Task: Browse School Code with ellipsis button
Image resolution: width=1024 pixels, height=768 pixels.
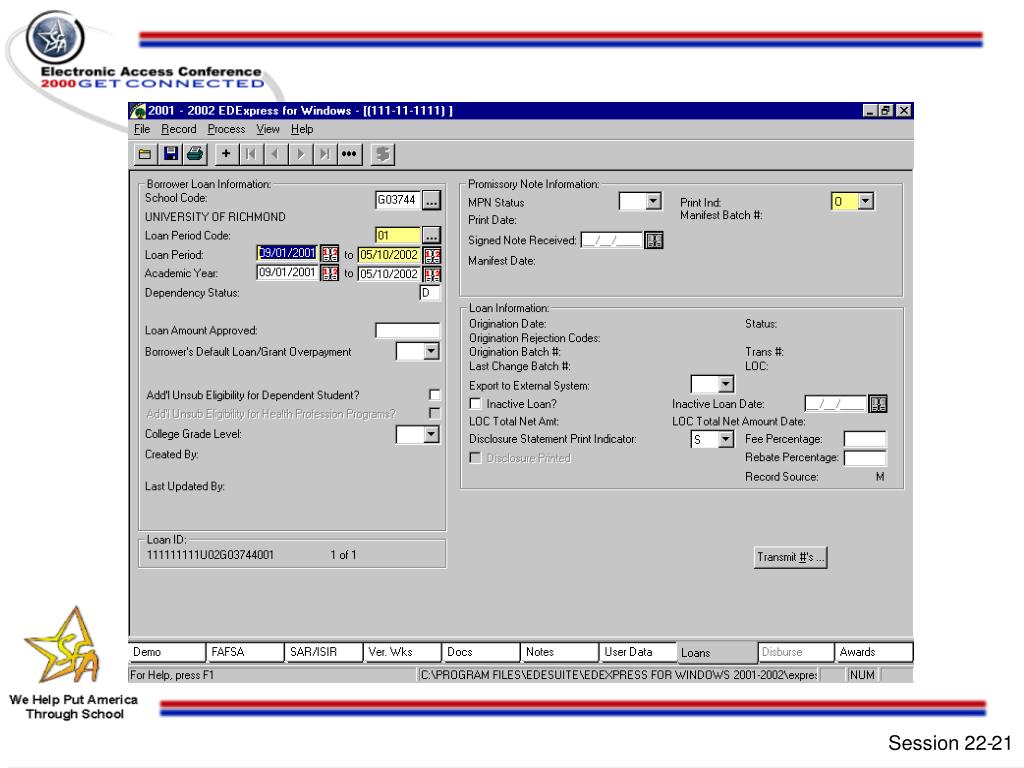Action: [x=431, y=200]
